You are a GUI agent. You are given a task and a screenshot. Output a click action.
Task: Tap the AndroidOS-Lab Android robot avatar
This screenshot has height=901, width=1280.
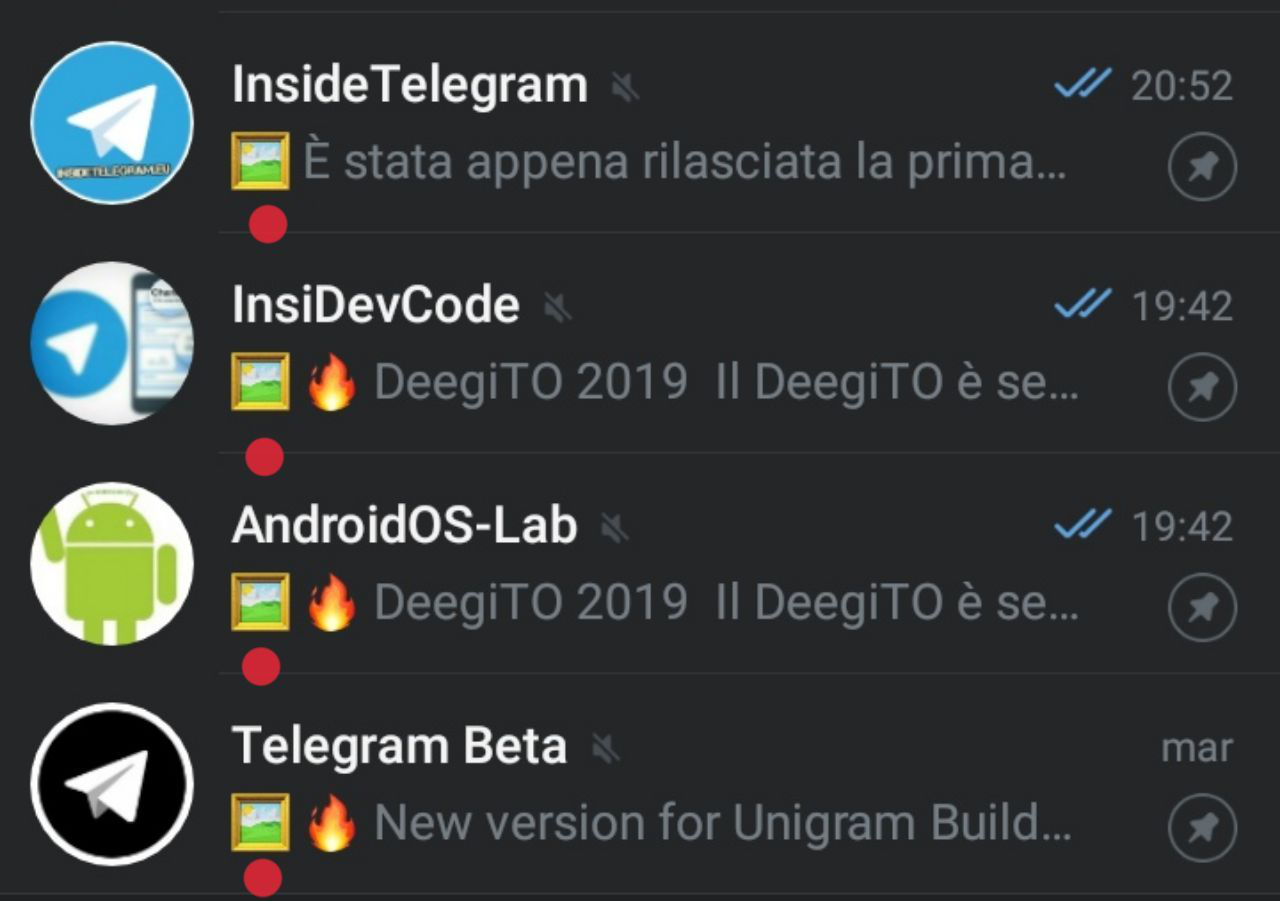(112, 563)
